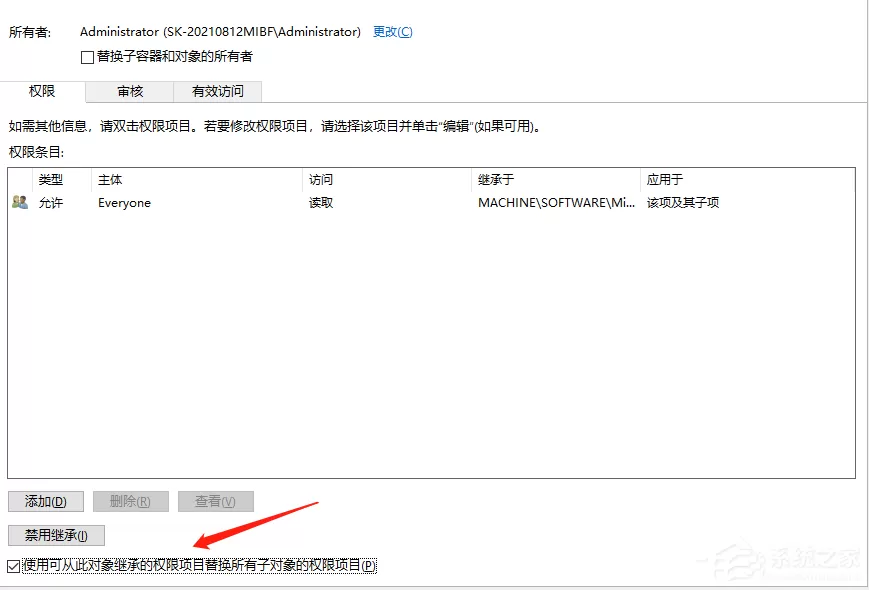The image size is (869, 590).
Task: Click the 添加(D) button
Action: pos(46,501)
